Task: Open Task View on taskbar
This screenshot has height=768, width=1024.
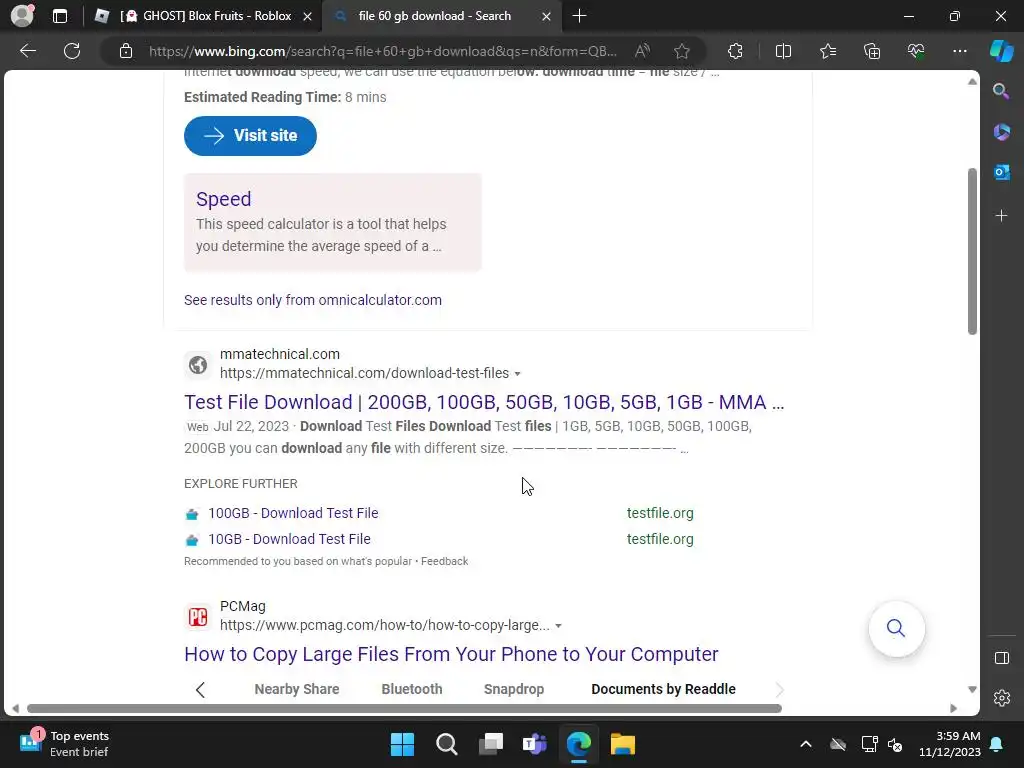Action: click(x=491, y=744)
